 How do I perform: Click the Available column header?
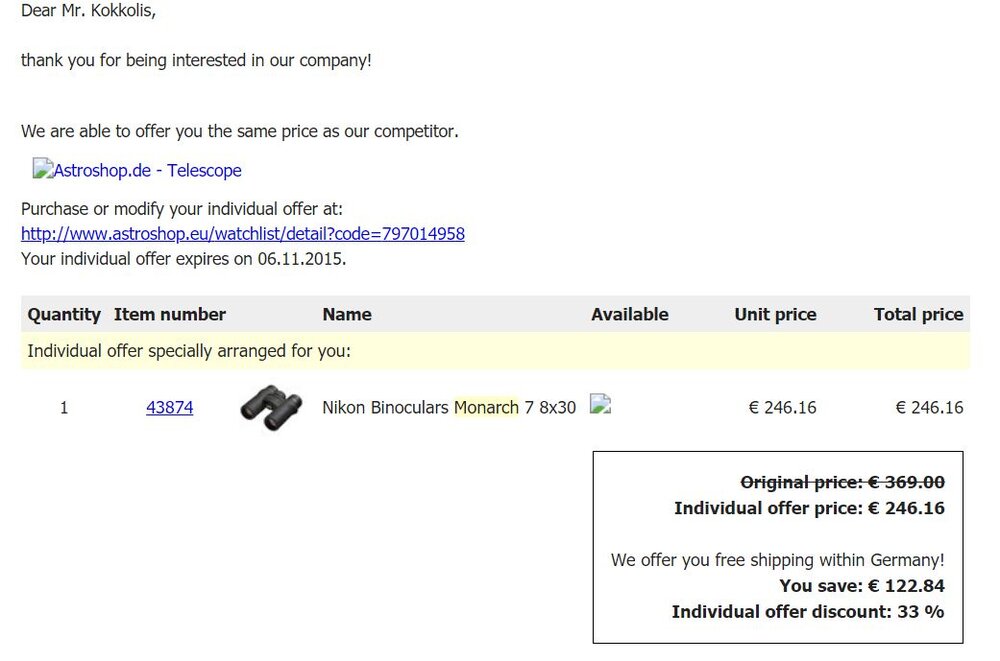click(630, 314)
